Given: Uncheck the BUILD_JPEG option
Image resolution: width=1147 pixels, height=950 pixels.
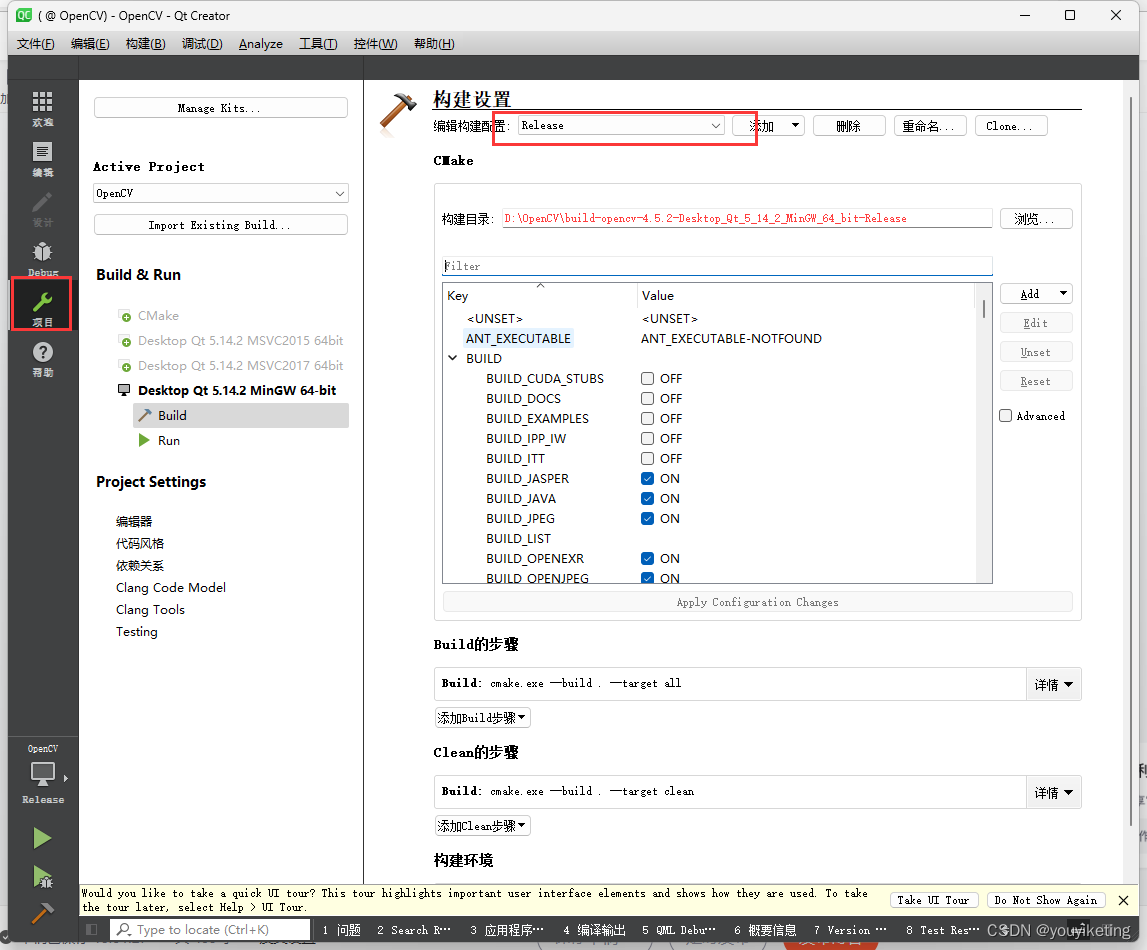Looking at the screenshot, I should click(x=647, y=519).
